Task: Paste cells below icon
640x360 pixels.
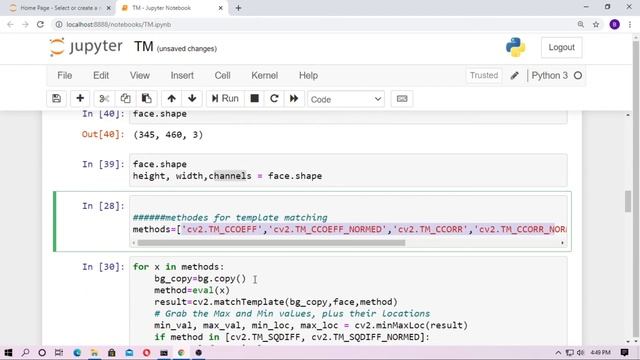Action: point(147,99)
